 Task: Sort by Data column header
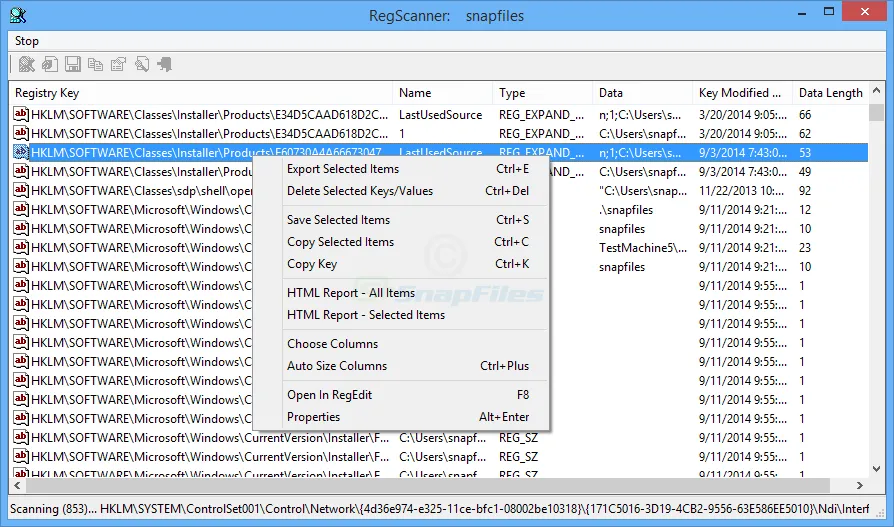coord(643,93)
